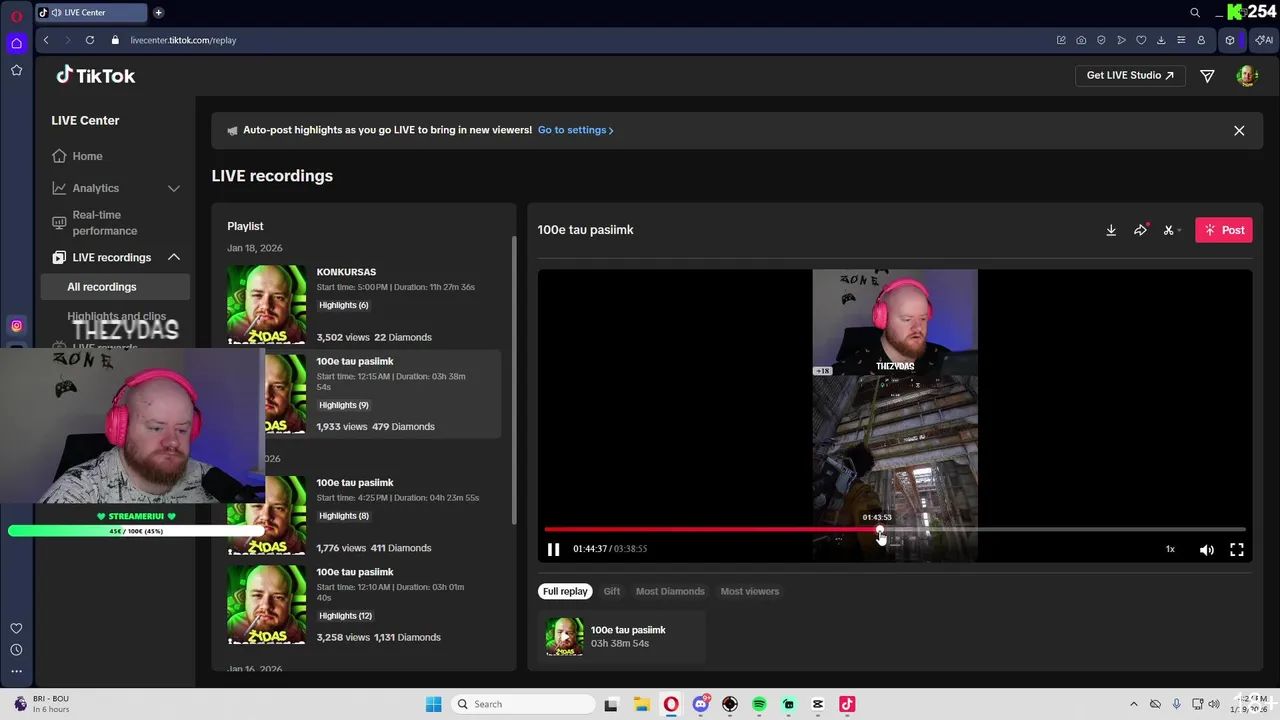Open the Opera sidebar home icon
Viewport: 1280px width, 720px height.
[16, 43]
